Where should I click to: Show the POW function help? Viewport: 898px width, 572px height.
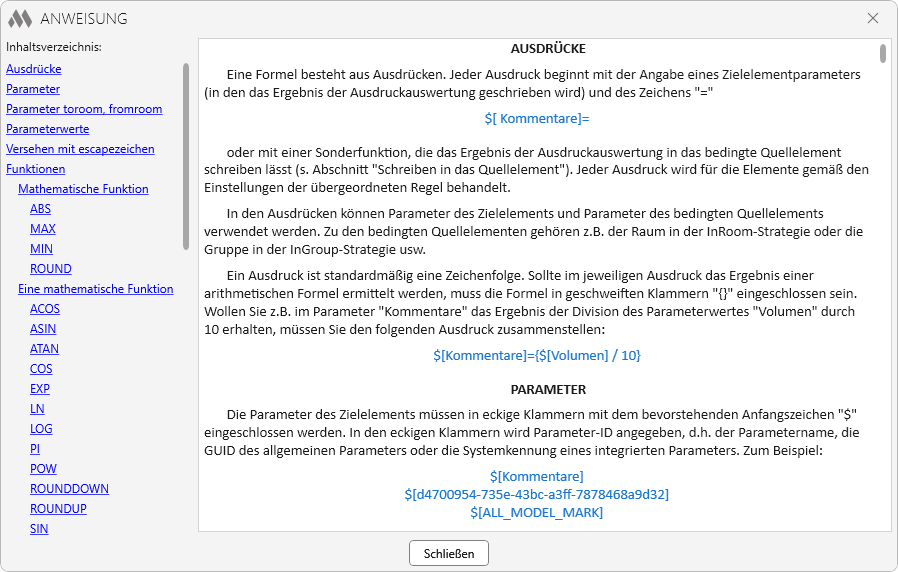(43, 469)
